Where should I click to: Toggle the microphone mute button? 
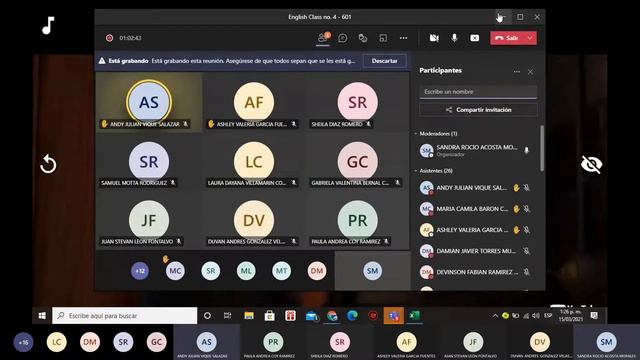pos(454,38)
